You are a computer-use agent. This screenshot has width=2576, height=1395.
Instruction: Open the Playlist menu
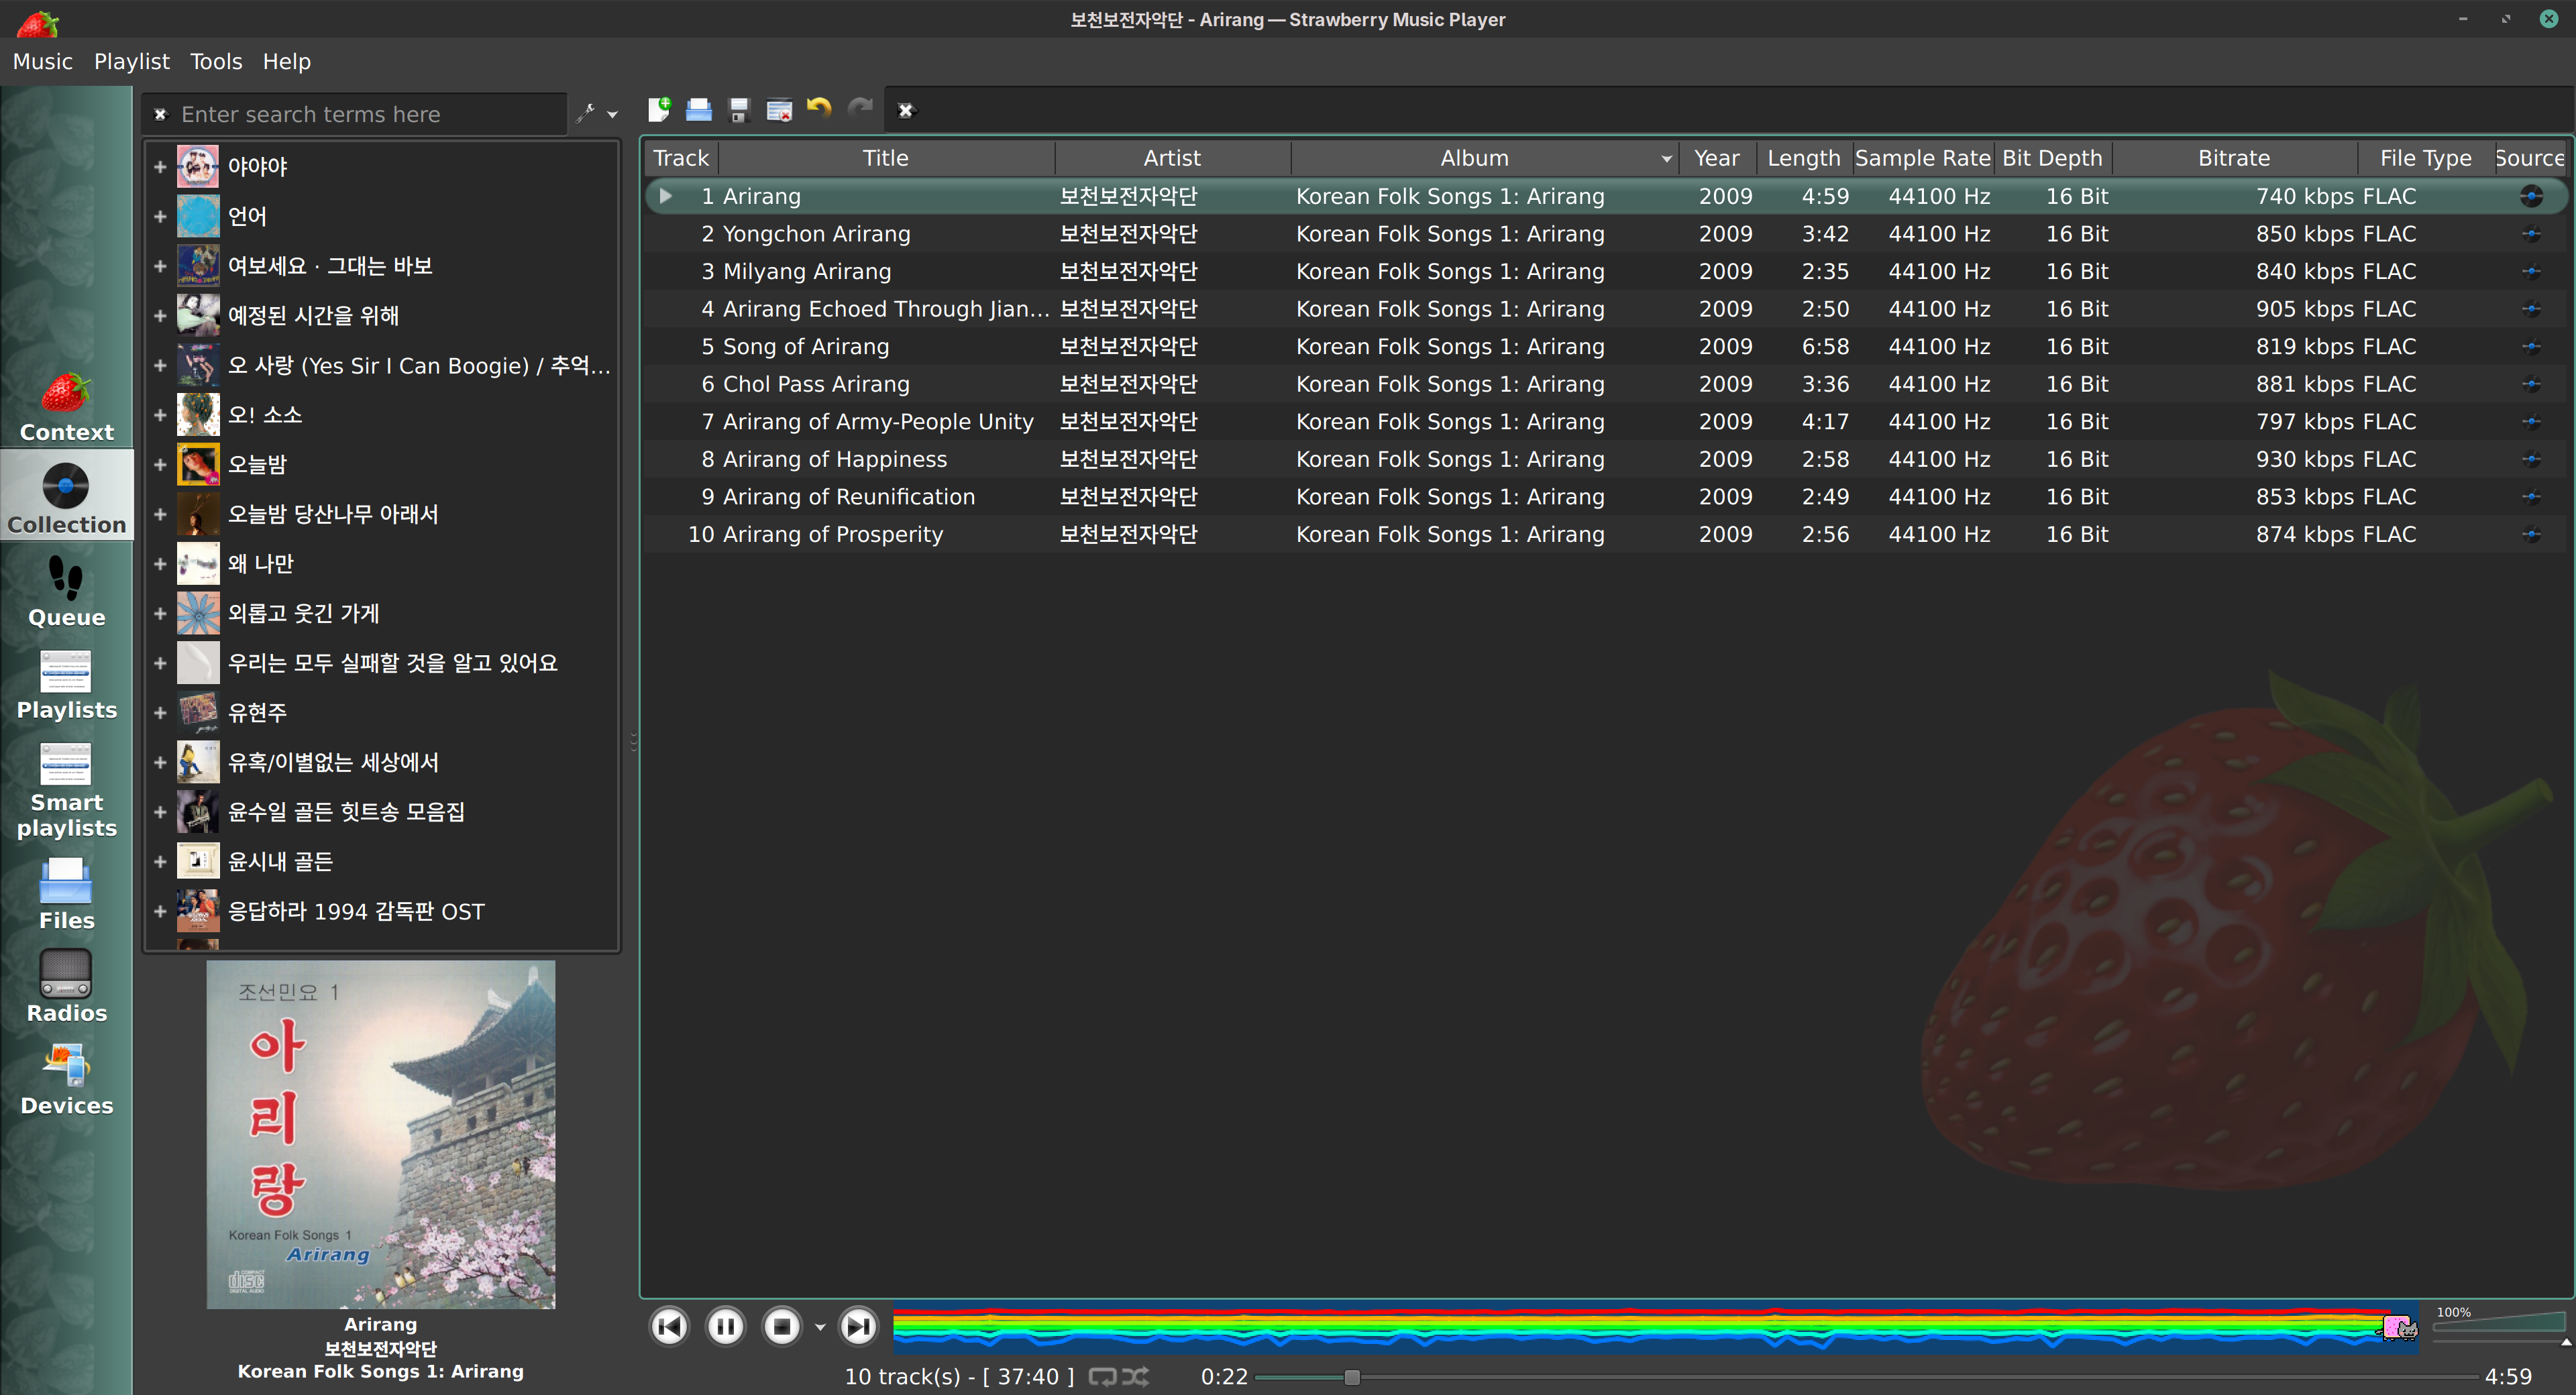point(132,62)
